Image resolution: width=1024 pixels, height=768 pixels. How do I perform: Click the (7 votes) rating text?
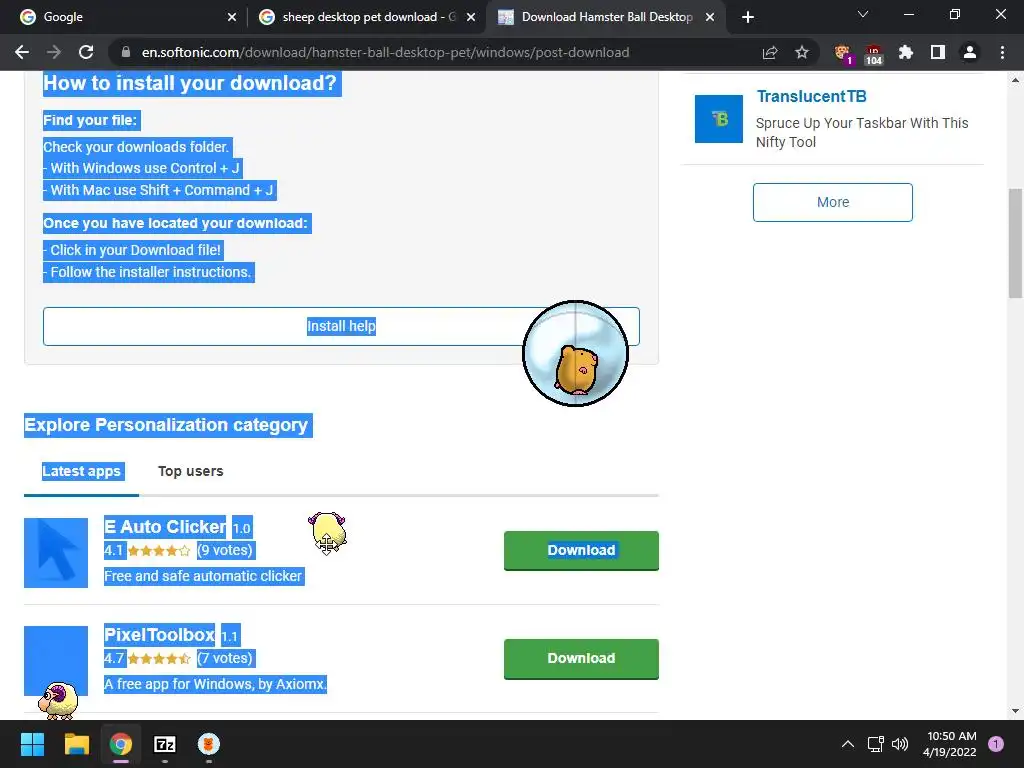click(x=225, y=658)
